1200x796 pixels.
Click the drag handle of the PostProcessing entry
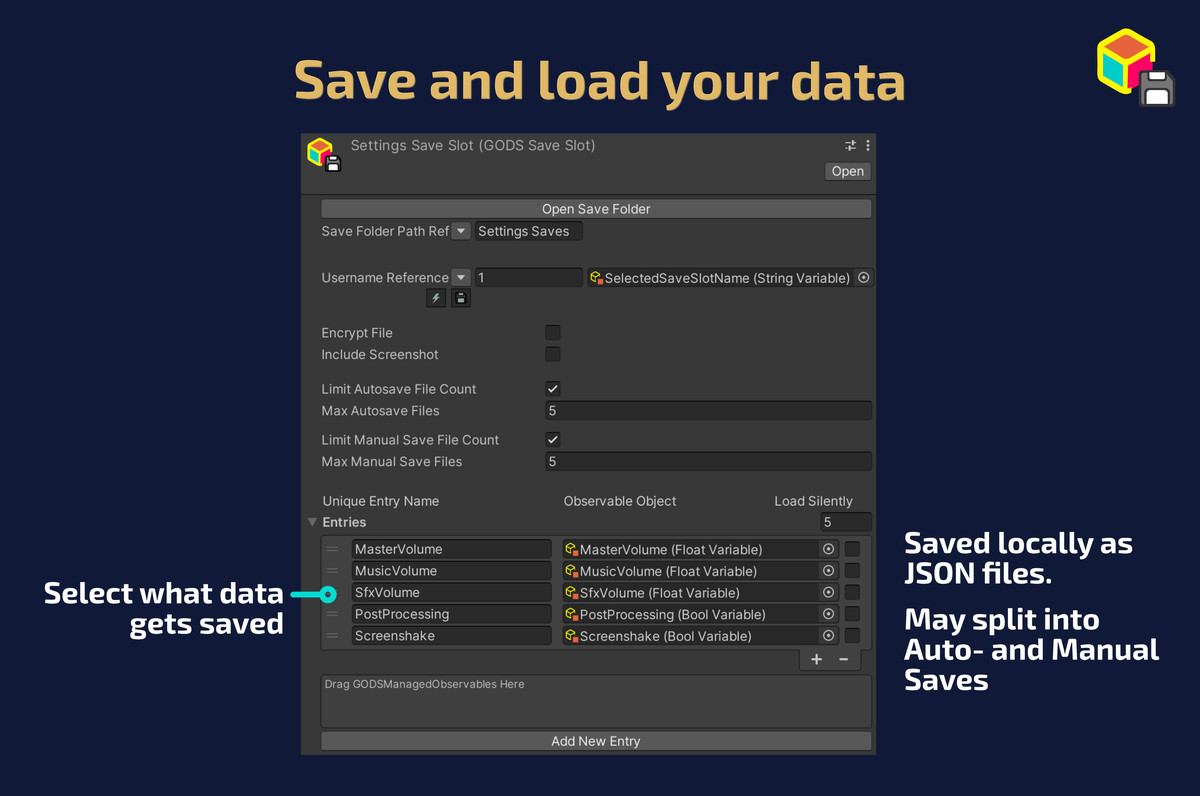[332, 614]
